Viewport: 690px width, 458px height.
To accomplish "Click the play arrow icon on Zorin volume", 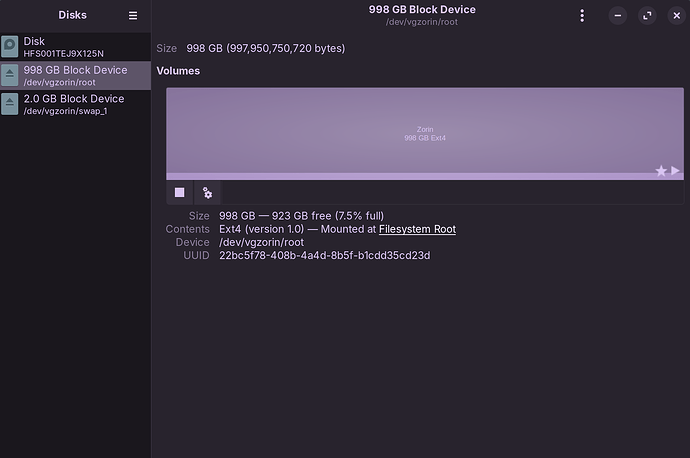I will point(676,171).
